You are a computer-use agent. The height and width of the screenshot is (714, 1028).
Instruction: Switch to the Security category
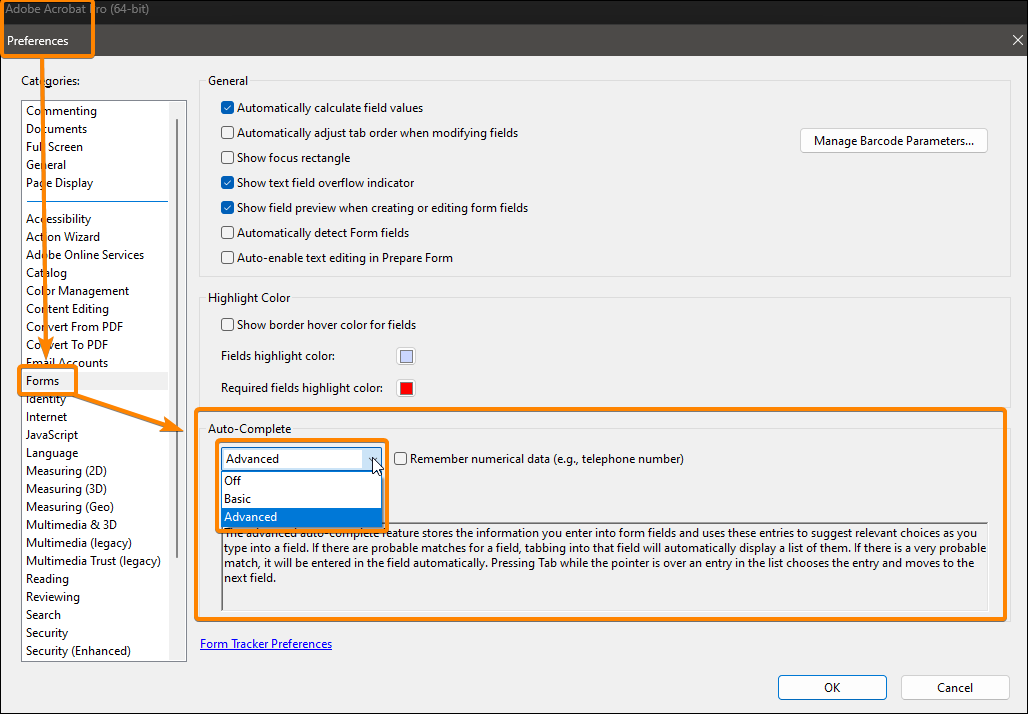tap(47, 632)
